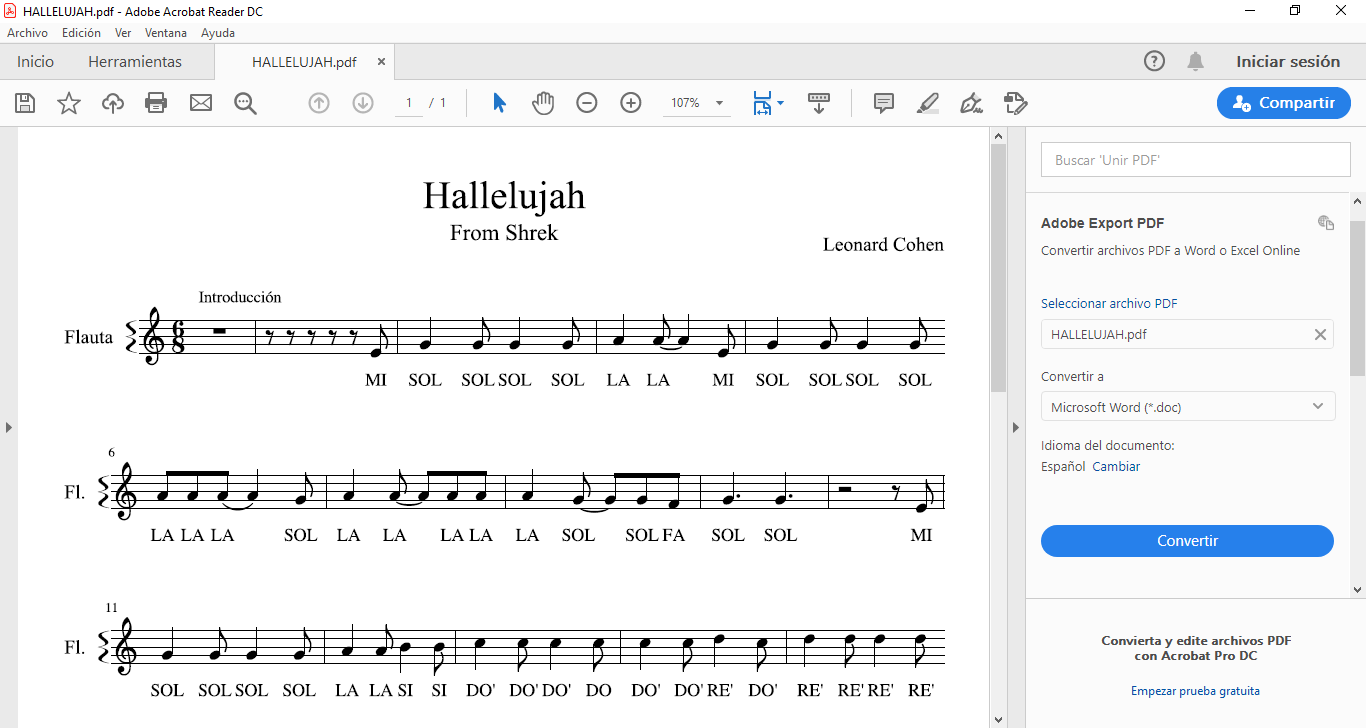Click the Save file icon
Screen dimensions: 1366x728
click(25, 103)
